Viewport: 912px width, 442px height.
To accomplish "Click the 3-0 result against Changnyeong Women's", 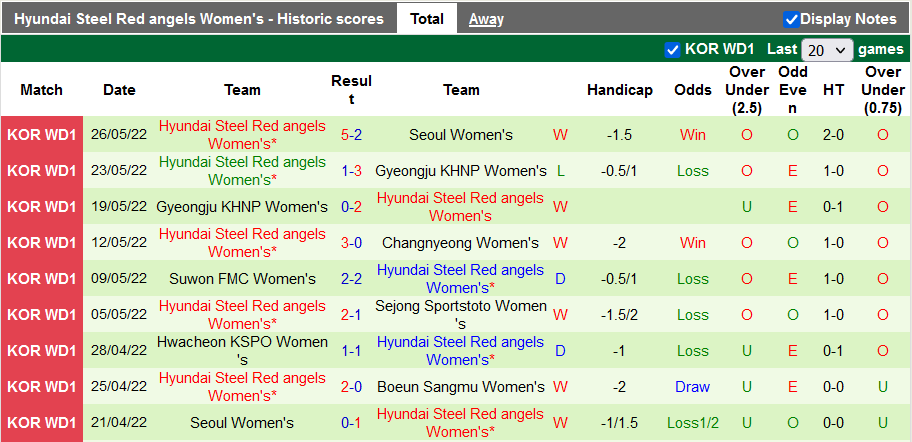I will coord(351,243).
